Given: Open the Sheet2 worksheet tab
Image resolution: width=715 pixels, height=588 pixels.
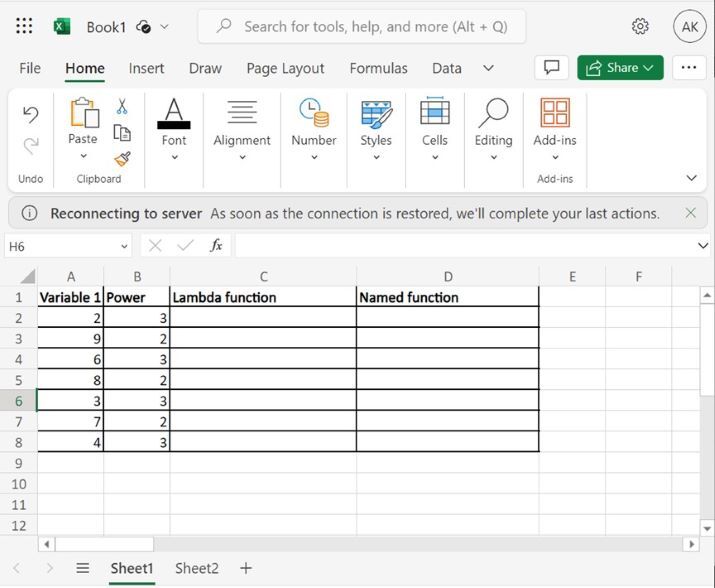Looking at the screenshot, I should [x=196, y=568].
